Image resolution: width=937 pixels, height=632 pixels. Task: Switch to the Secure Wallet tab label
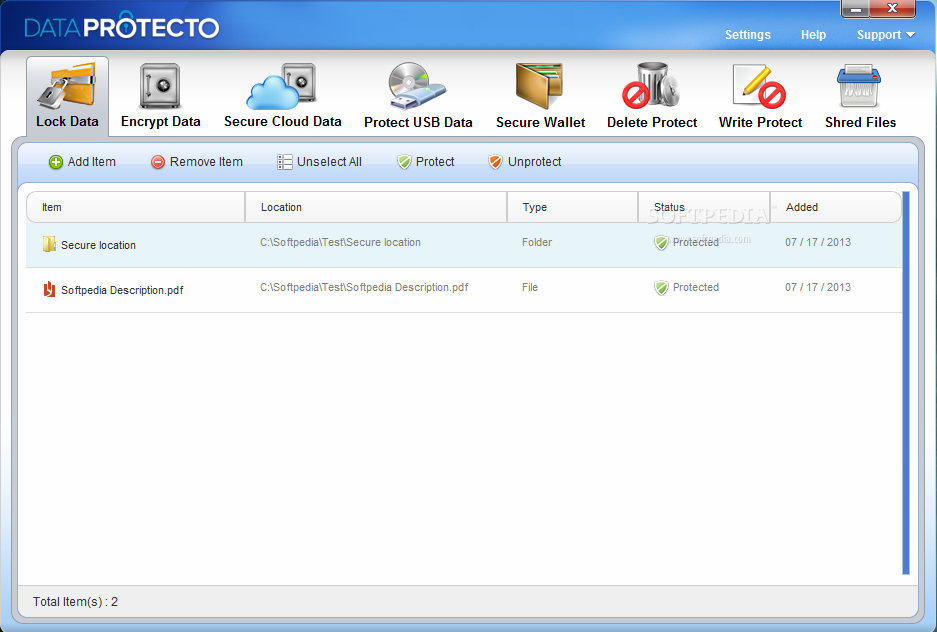click(540, 122)
